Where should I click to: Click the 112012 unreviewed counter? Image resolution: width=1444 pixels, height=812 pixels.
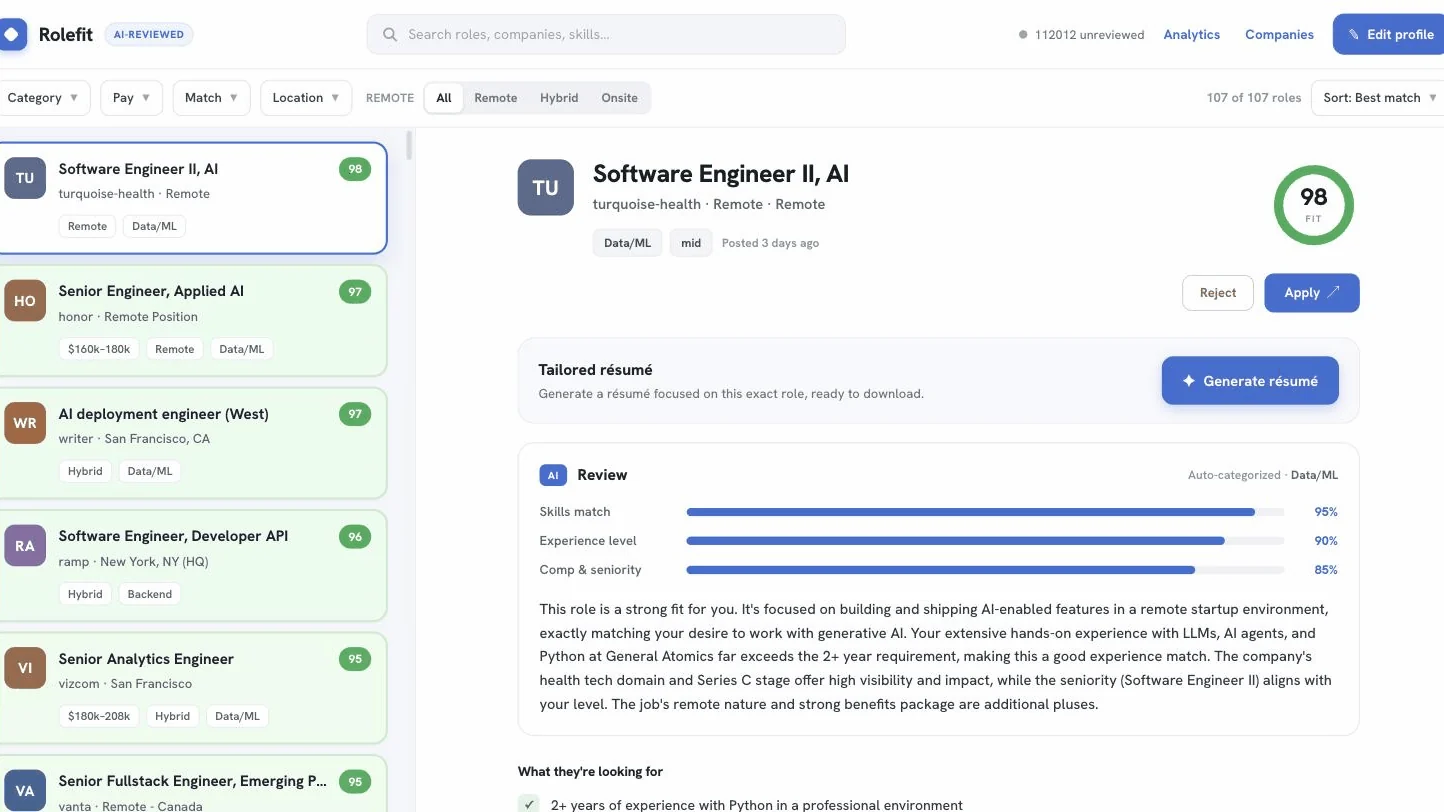pos(1089,34)
